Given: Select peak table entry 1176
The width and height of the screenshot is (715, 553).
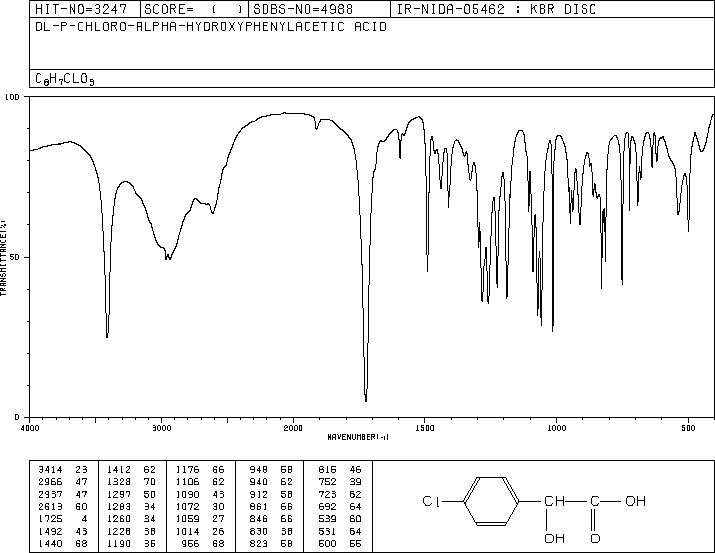Looking at the screenshot, I should pyautogui.click(x=200, y=470).
